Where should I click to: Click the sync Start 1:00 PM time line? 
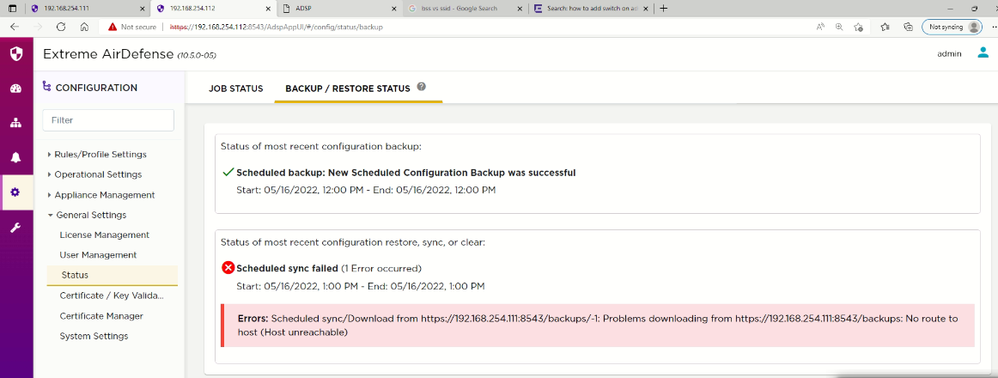[361, 286]
